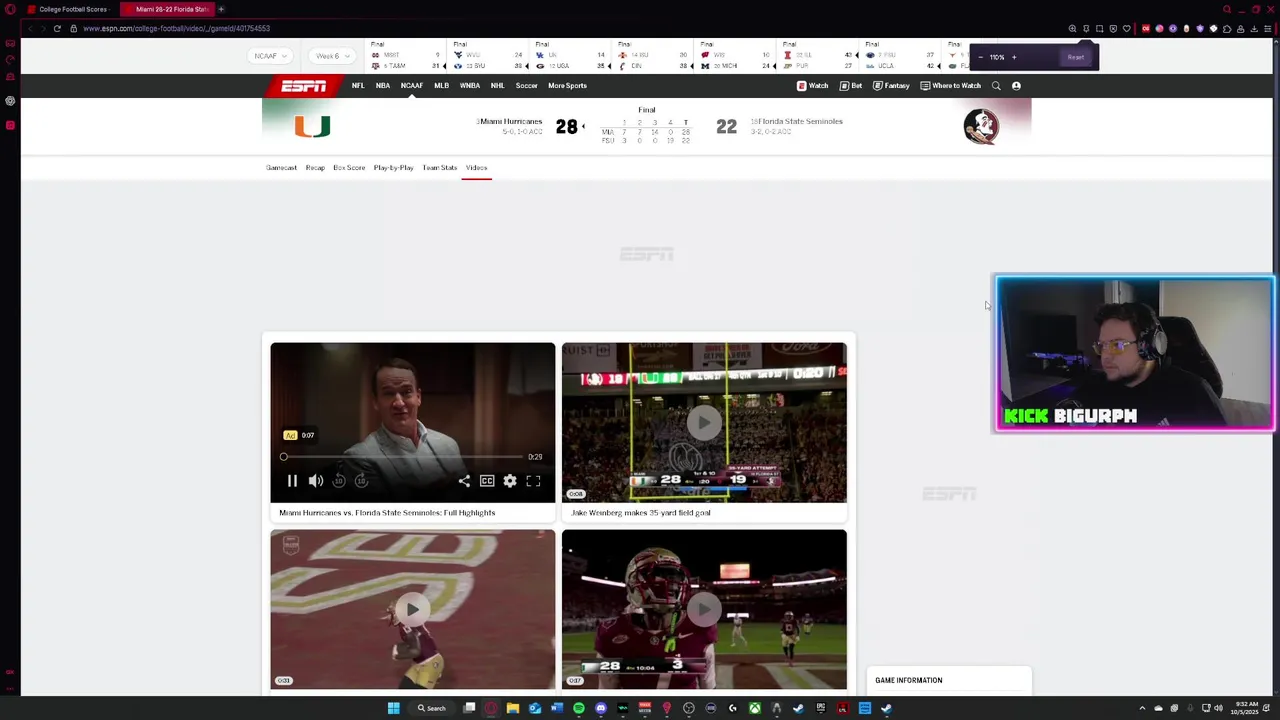Open the WNBA menu
The width and height of the screenshot is (1280, 720).
pos(470,86)
